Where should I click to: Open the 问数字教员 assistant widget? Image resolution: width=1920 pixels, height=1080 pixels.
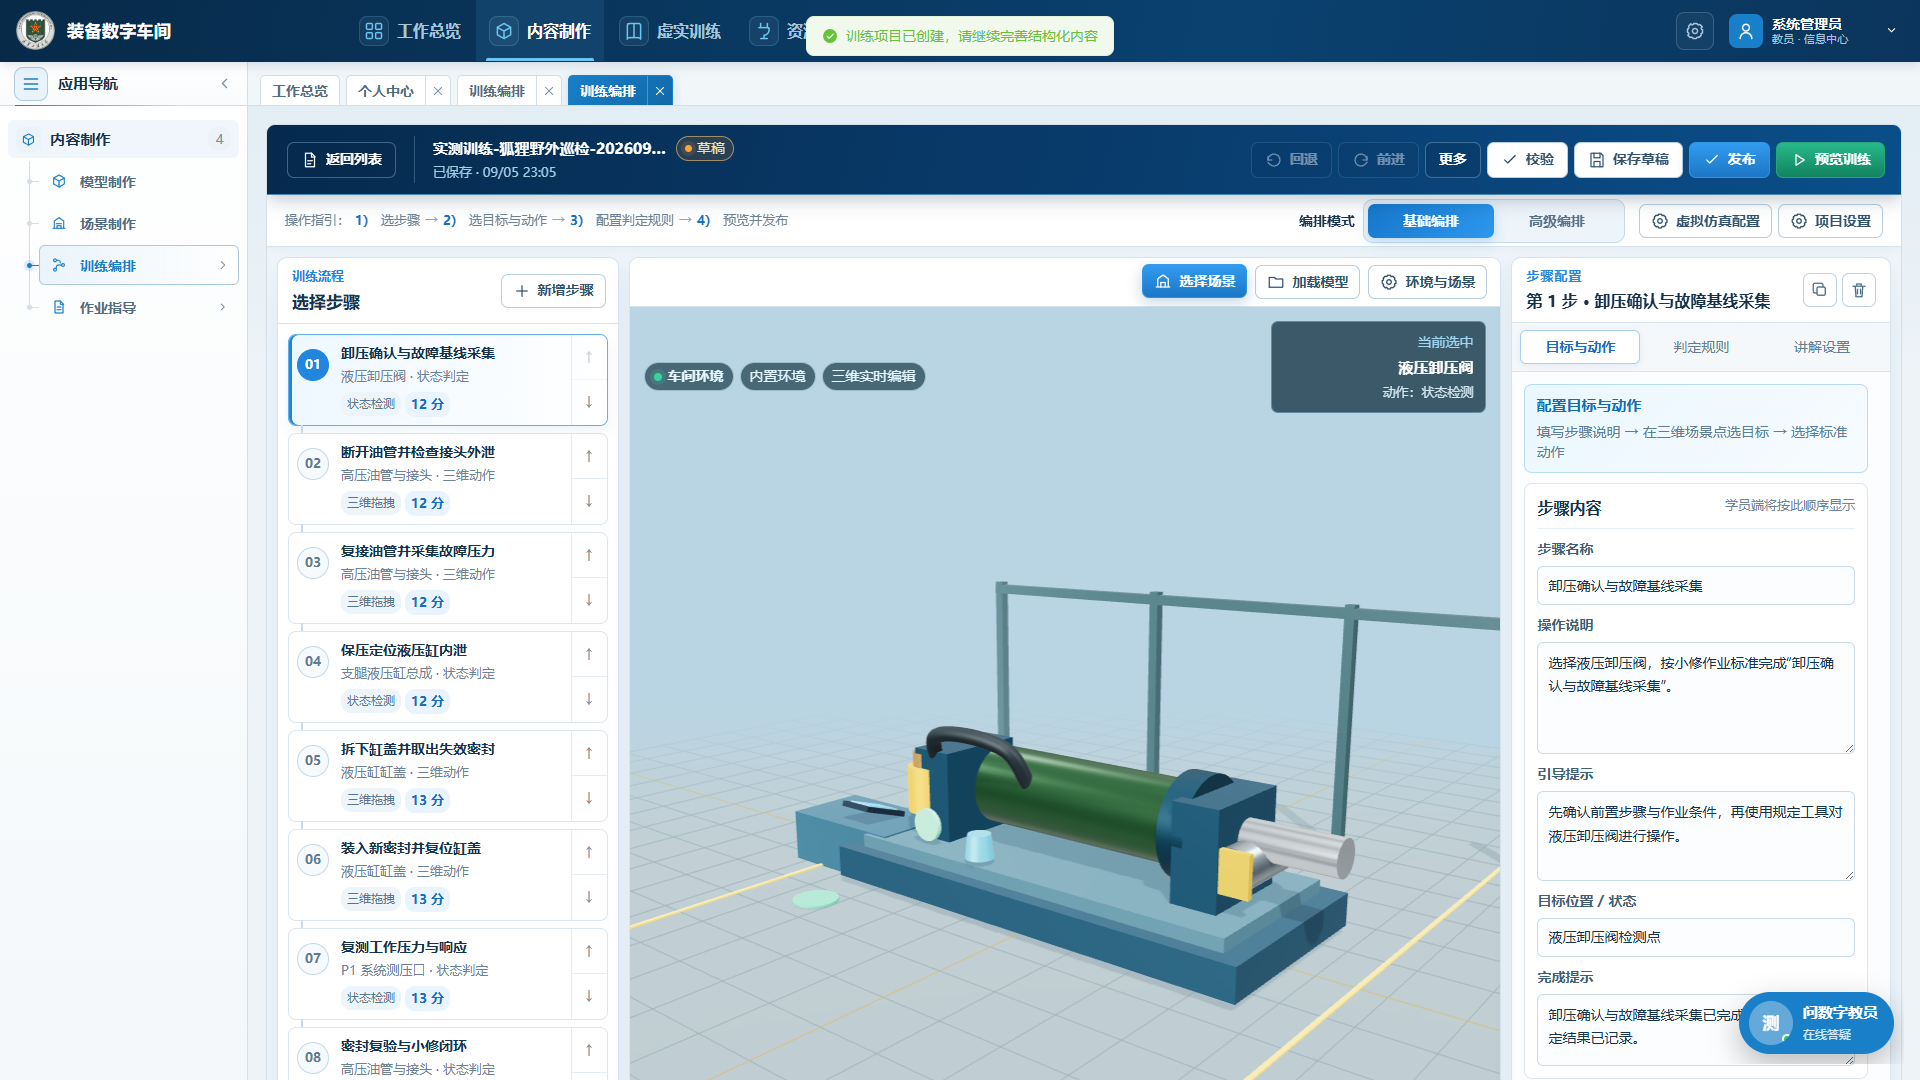[1816, 1023]
